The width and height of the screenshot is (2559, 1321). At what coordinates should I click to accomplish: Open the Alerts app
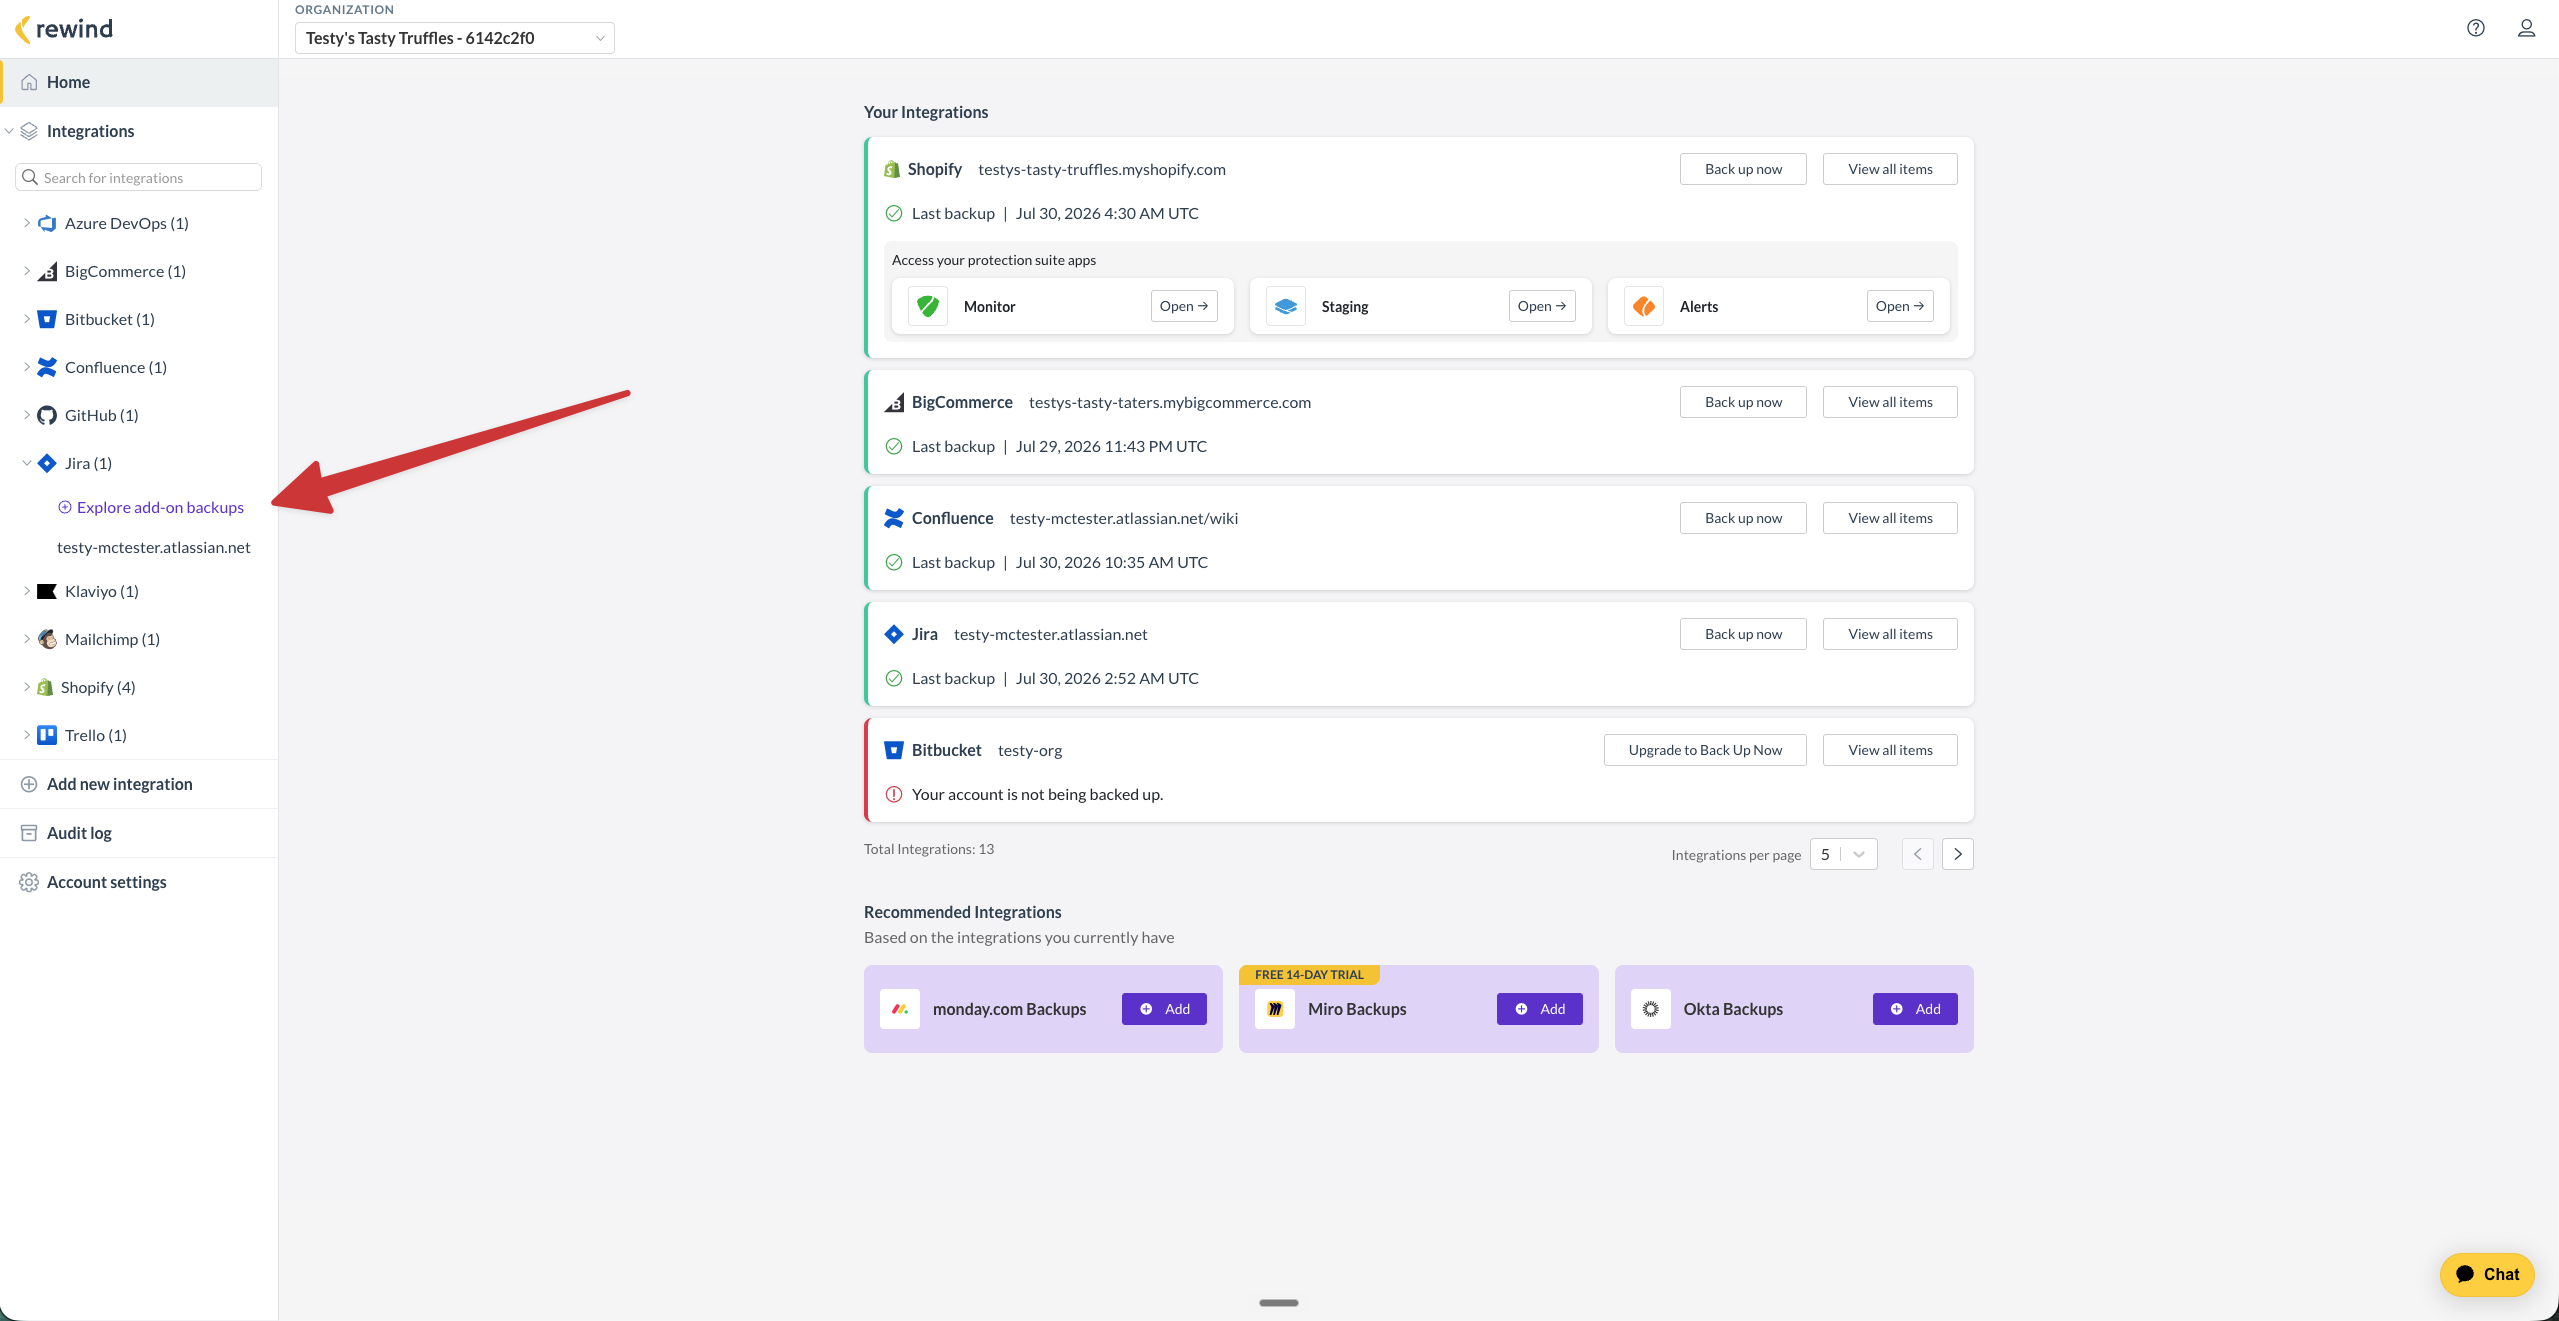point(1900,306)
